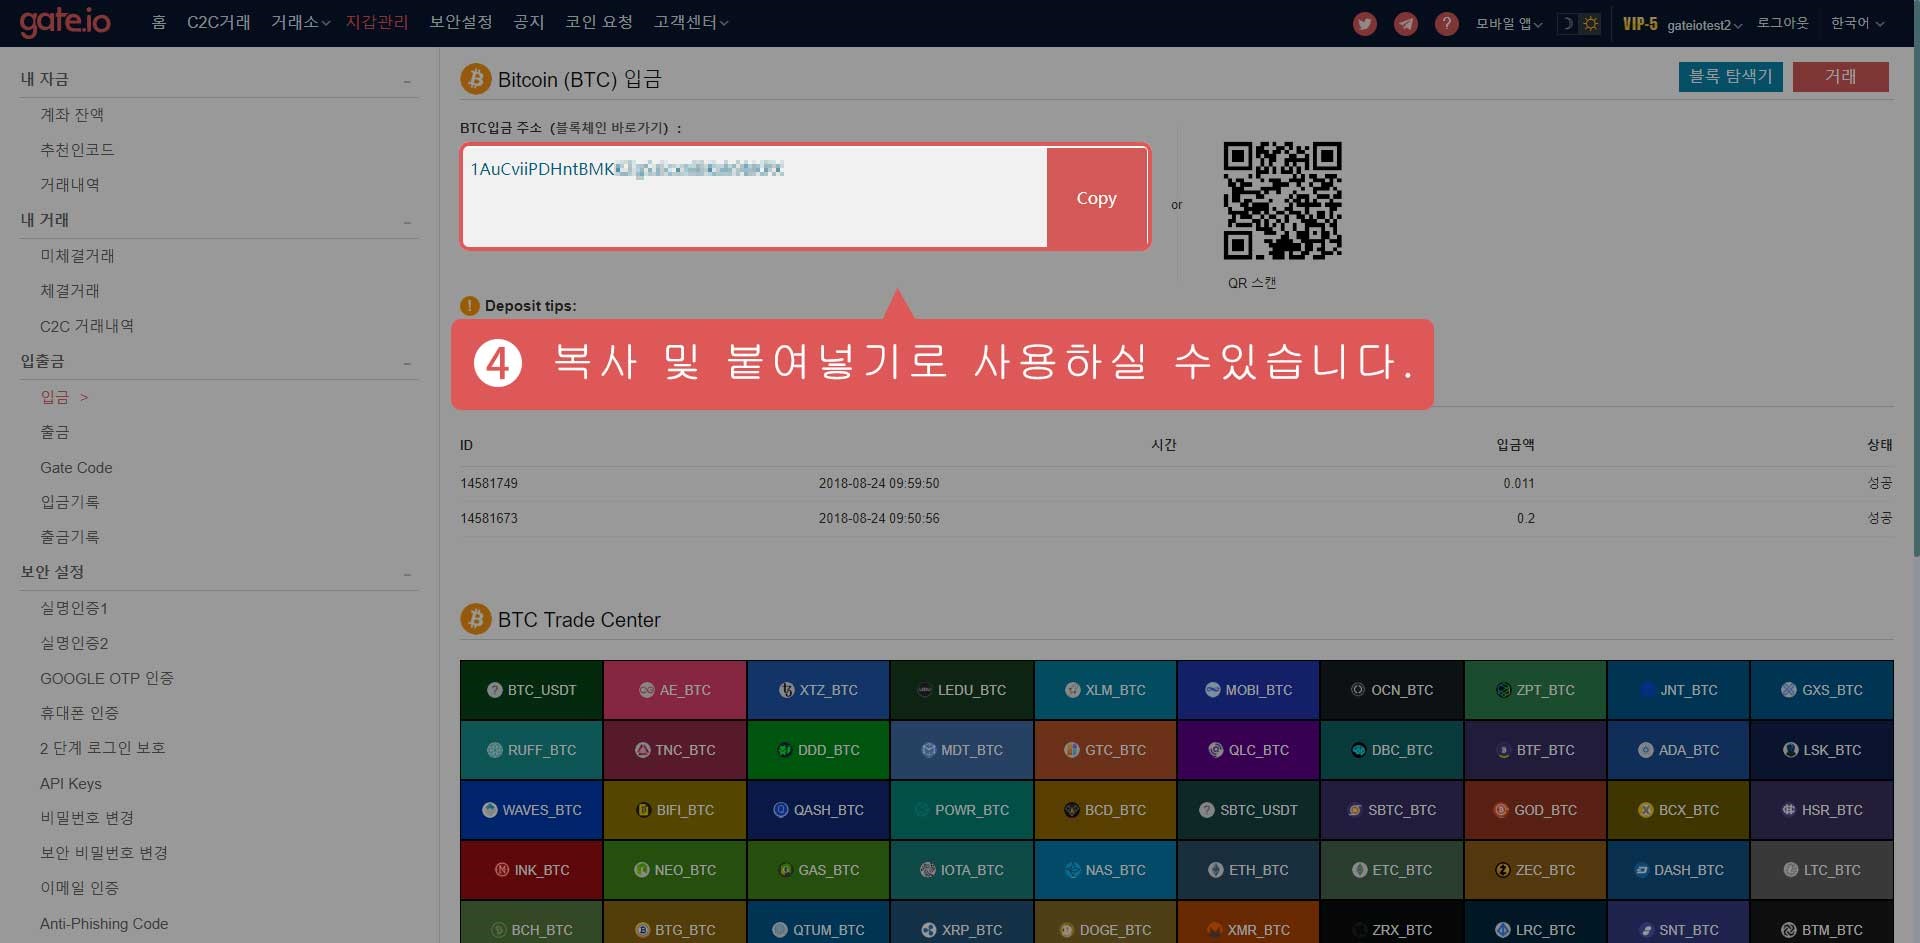Click the page vertical scrollbar
The width and height of the screenshot is (1920, 943).
[x=1915, y=300]
